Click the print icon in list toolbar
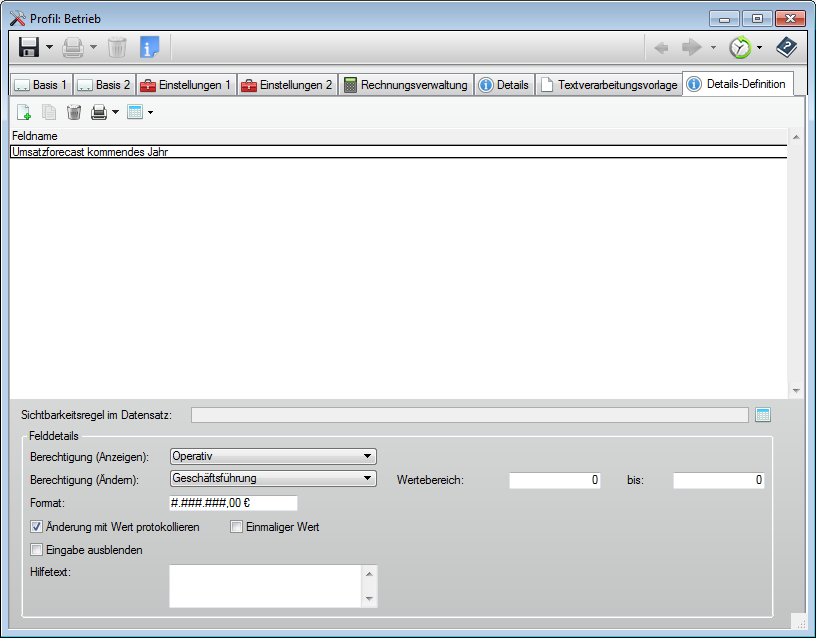Image resolution: width=816 pixels, height=638 pixels. pos(99,112)
